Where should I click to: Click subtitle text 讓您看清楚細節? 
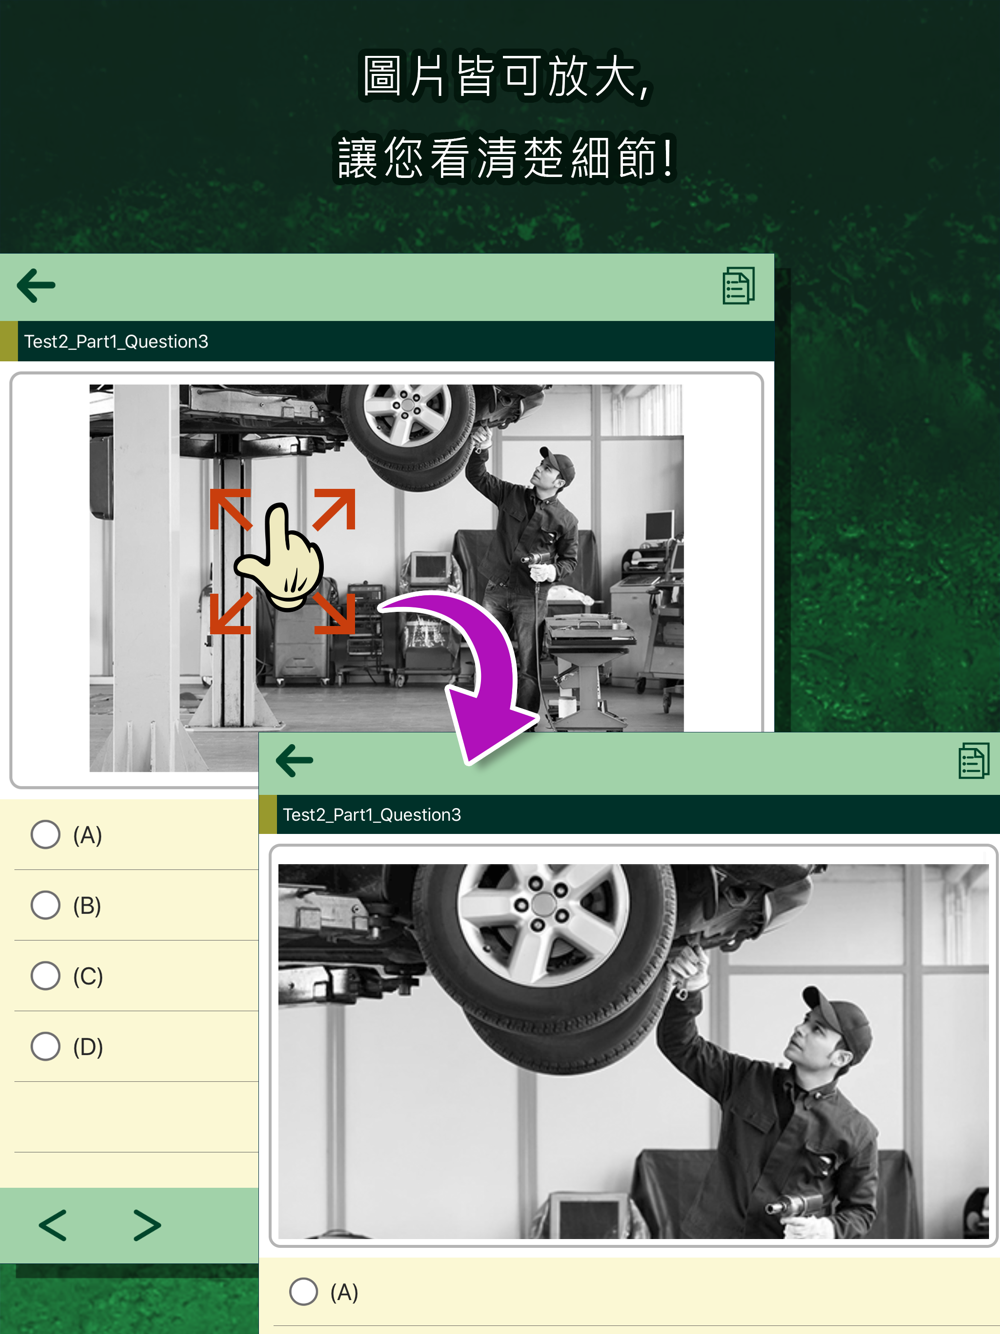506,158
